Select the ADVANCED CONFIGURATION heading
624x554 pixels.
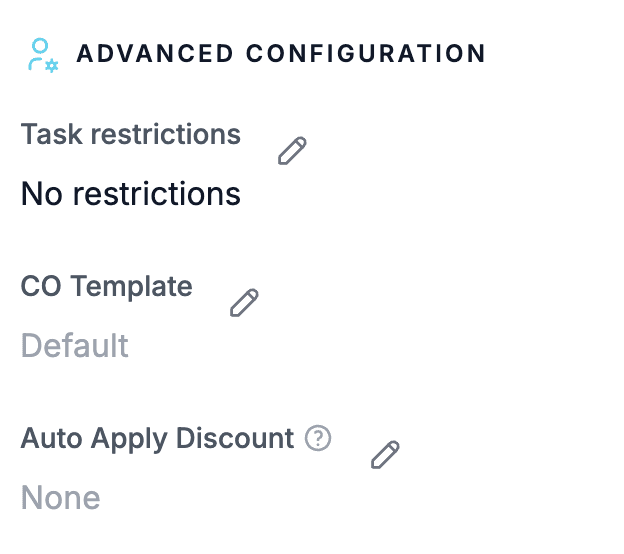tap(281, 54)
